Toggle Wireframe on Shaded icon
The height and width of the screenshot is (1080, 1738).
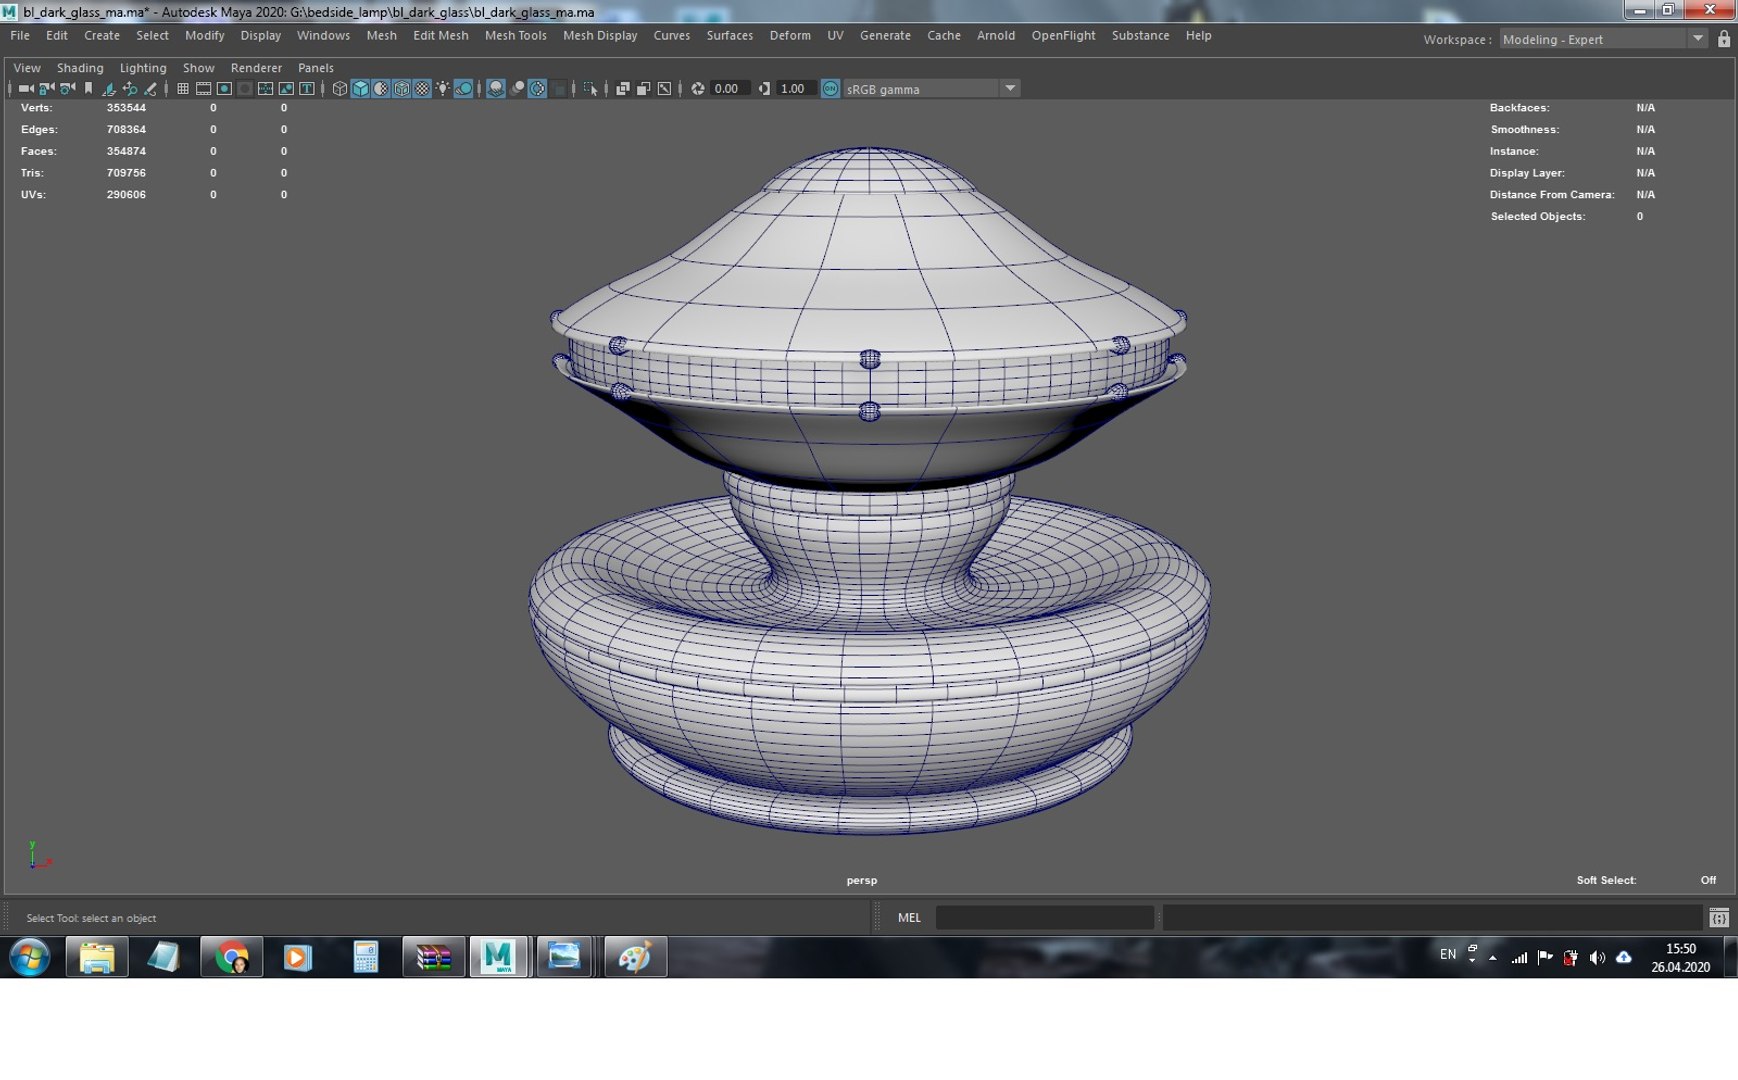(x=402, y=89)
